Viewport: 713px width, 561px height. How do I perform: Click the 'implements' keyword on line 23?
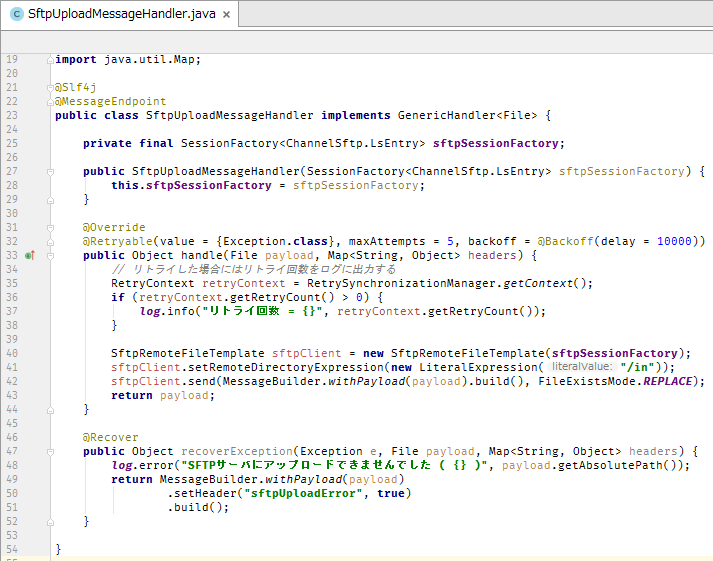pyautogui.click(x=356, y=115)
